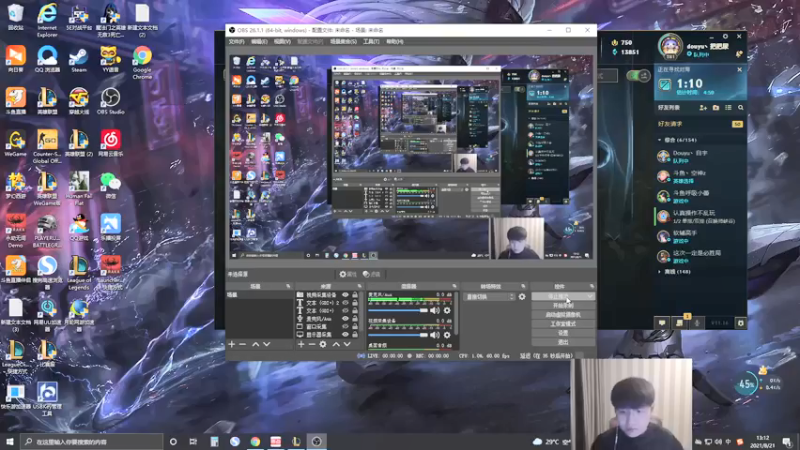This screenshot has height=450, width=800.
Task: Open OBS Edit menu
Action: pos(259,41)
